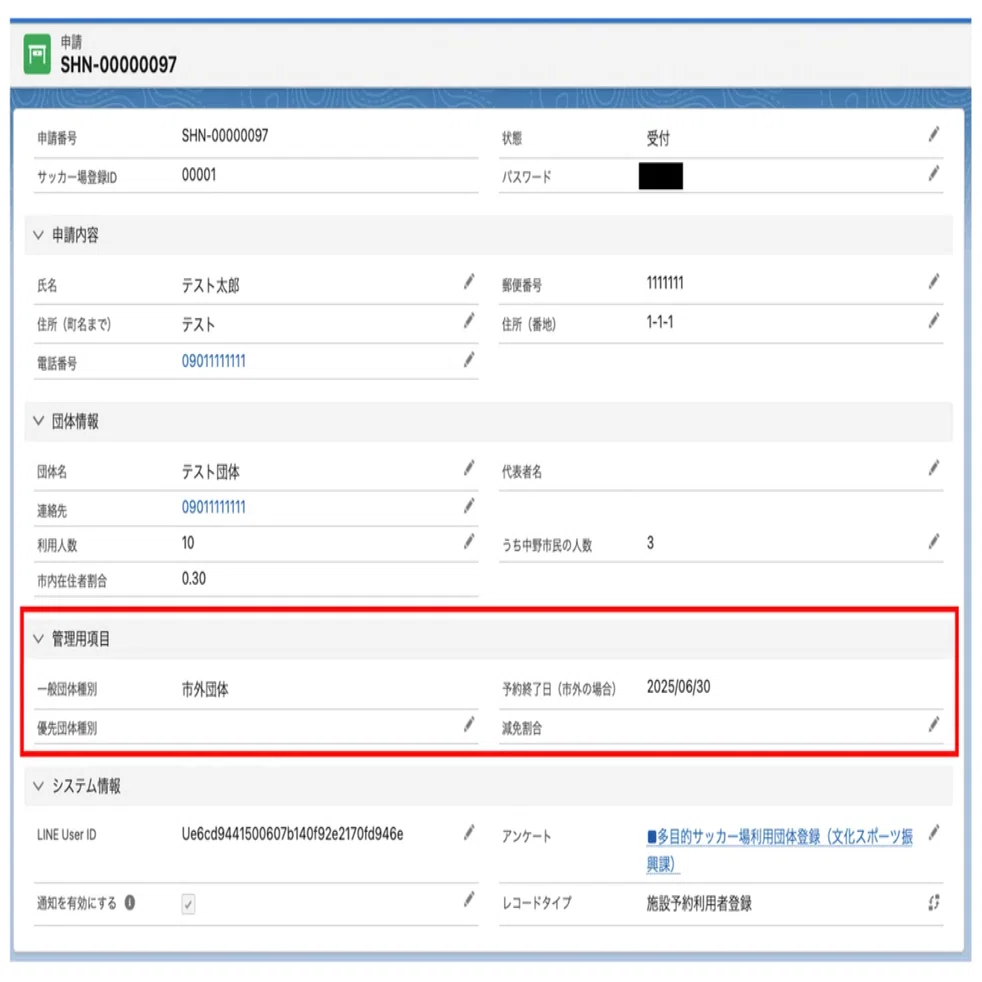The height and width of the screenshot is (982, 982).
Task: Edit the 代表者名 field pencil icon
Action: tap(934, 468)
